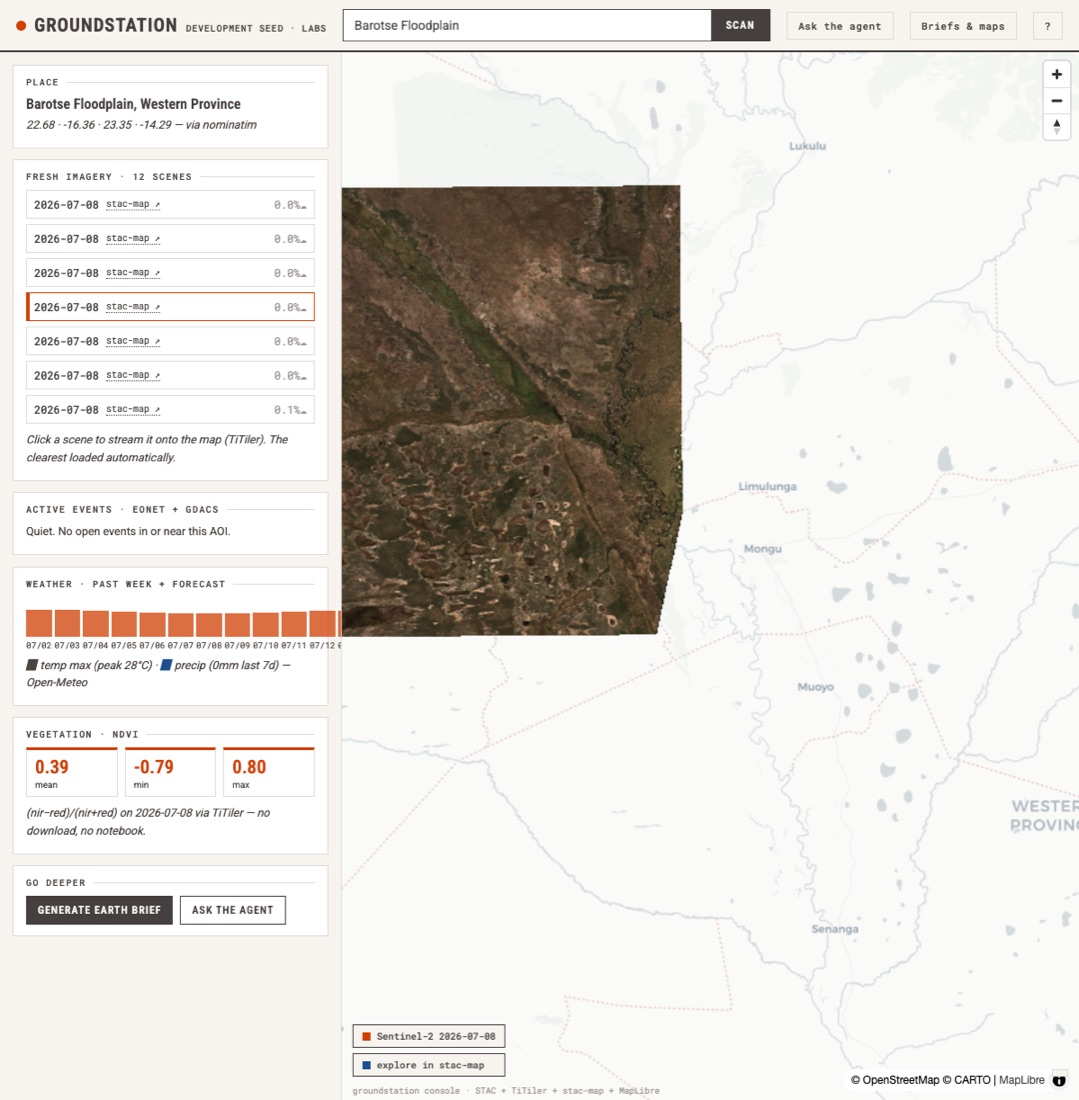
Task: Zoom in on the map
Action: 1057,74
